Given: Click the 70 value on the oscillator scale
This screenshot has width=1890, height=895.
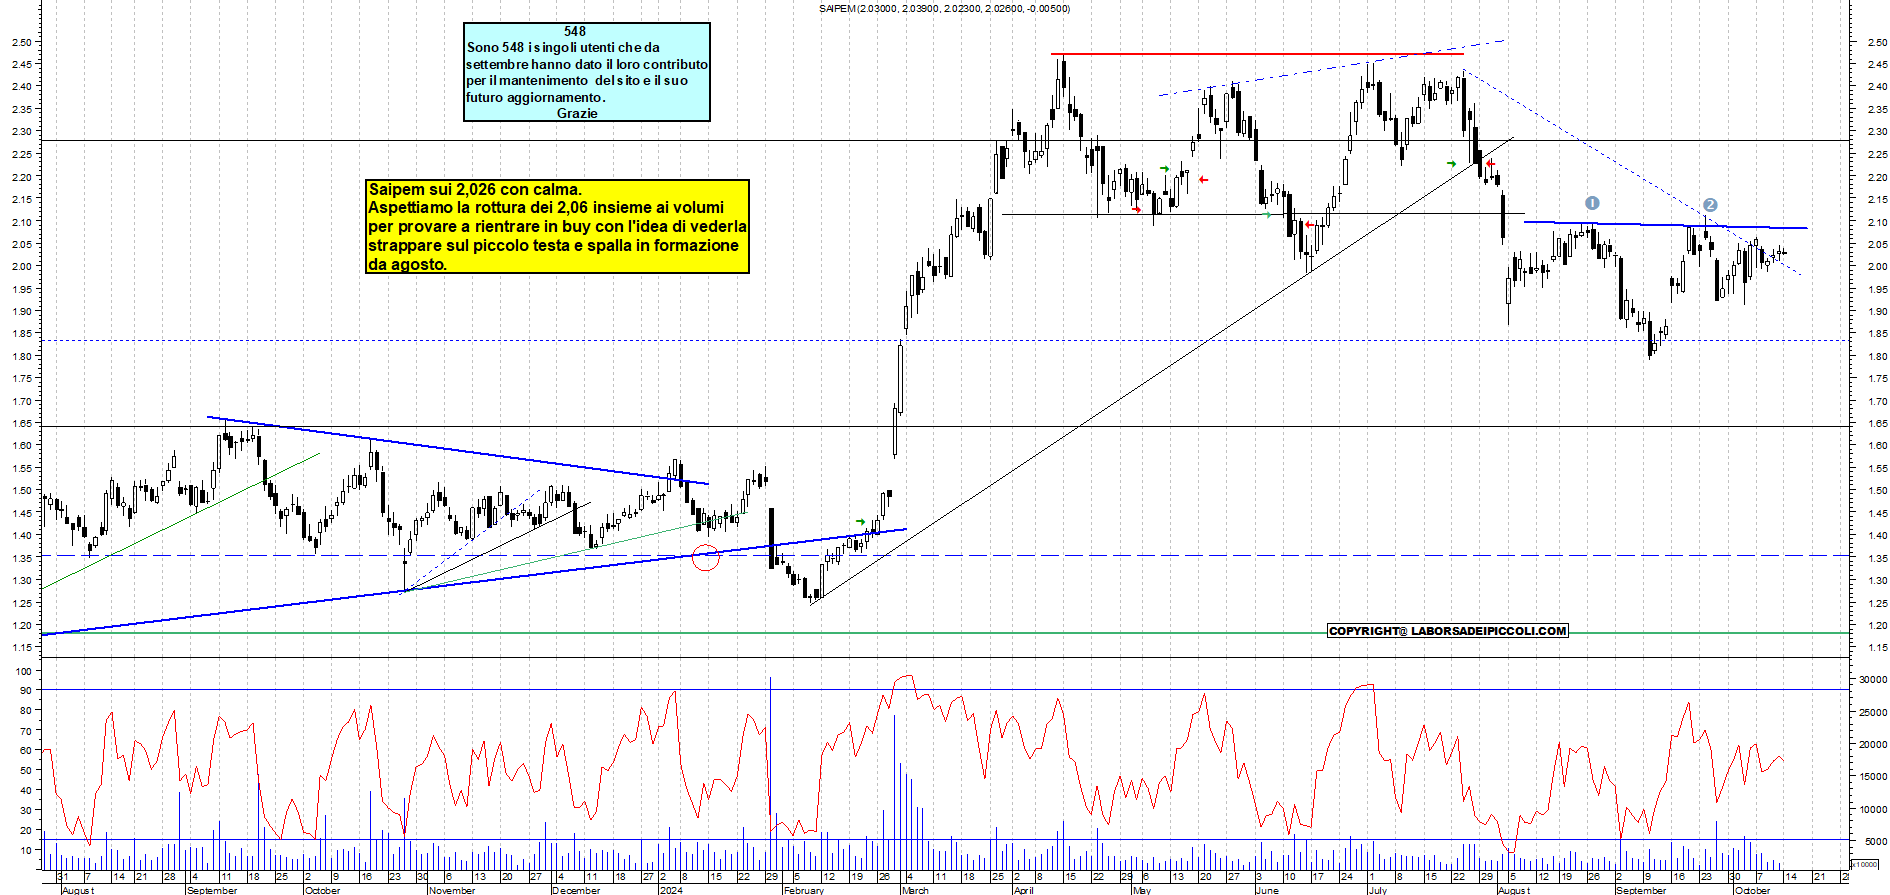Looking at the screenshot, I should pyautogui.click(x=25, y=731).
